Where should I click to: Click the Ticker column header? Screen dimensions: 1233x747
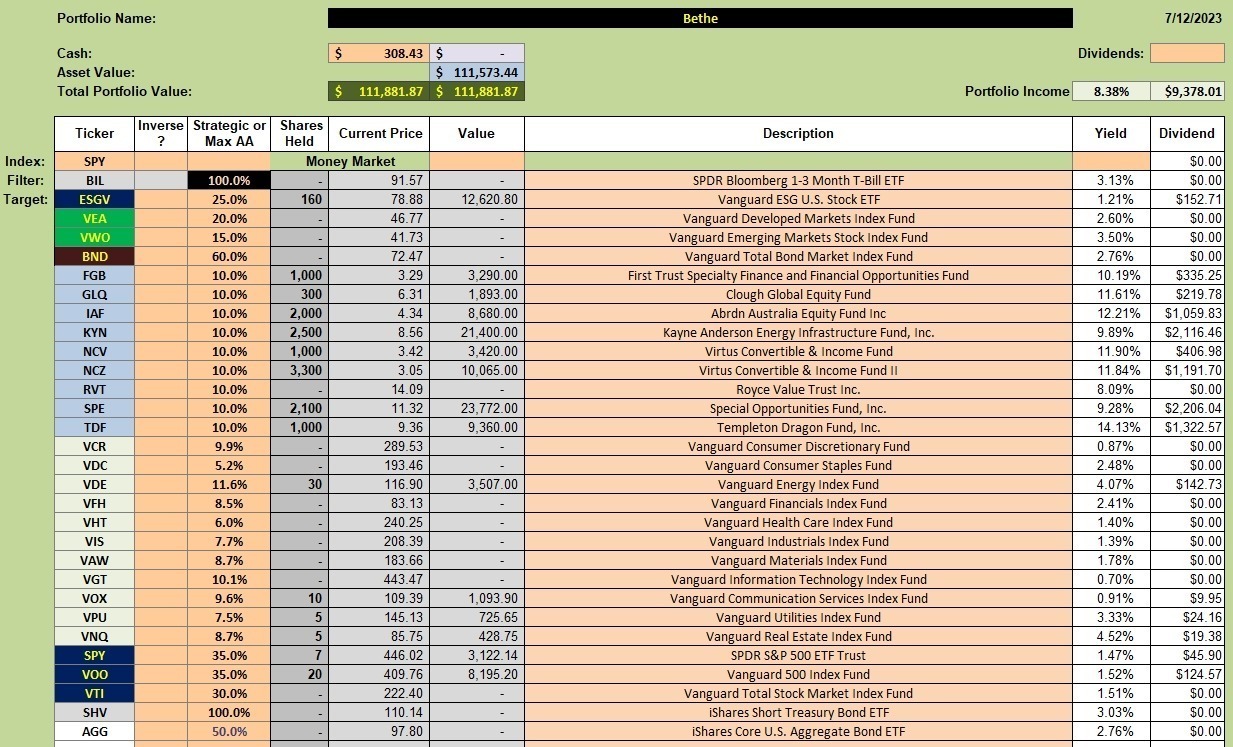[95, 133]
